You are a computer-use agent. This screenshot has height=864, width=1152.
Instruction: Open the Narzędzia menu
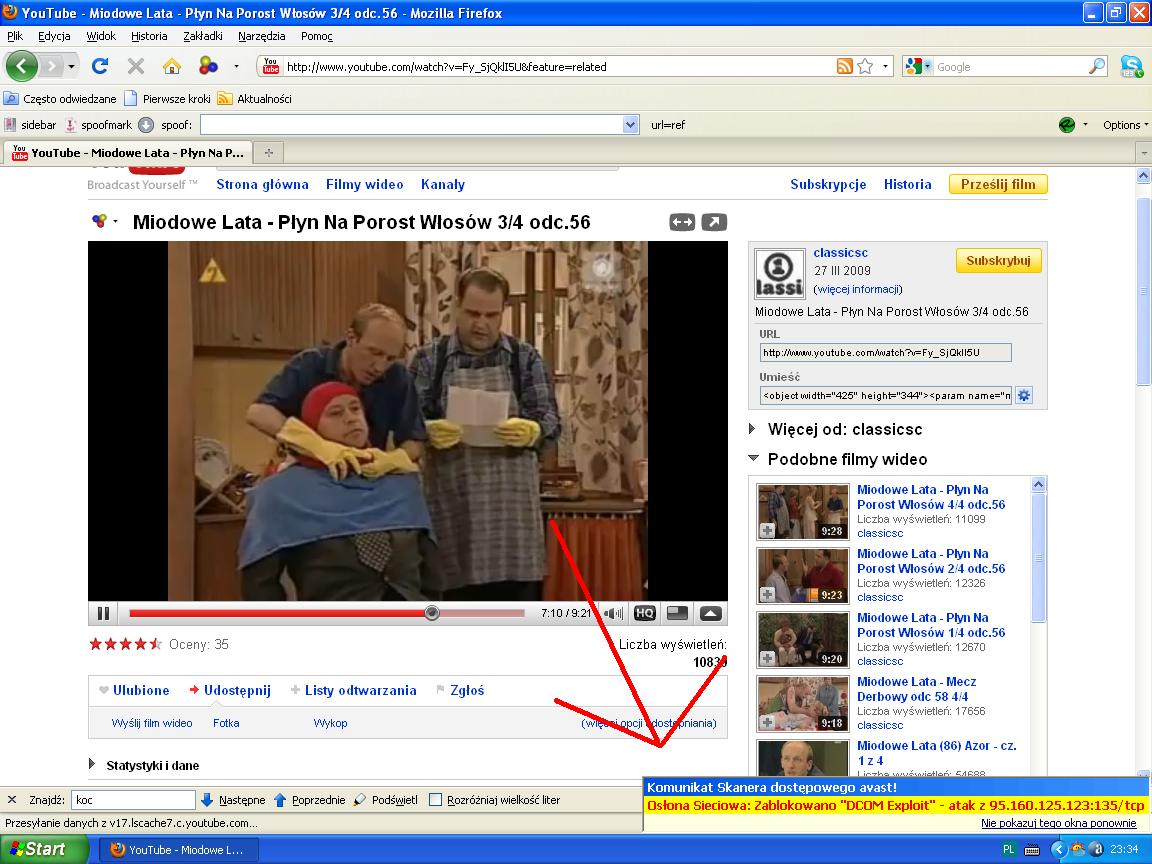[261, 36]
